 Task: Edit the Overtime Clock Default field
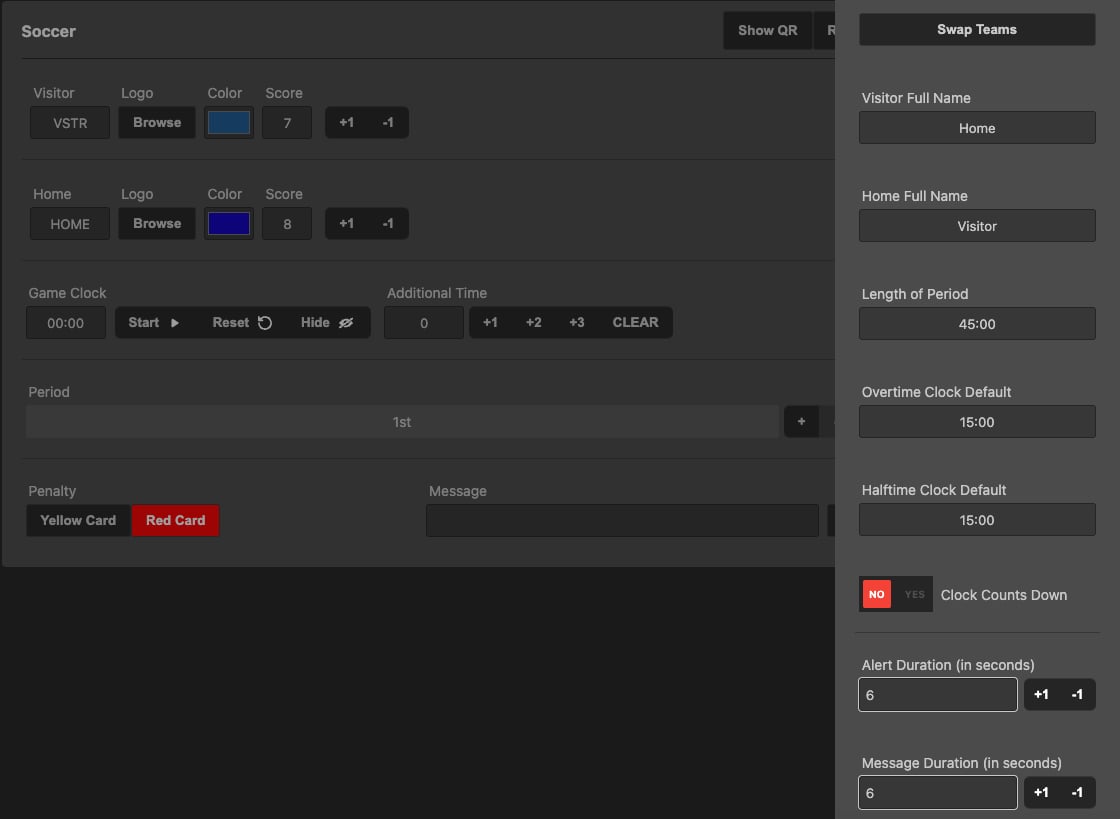pos(976,422)
